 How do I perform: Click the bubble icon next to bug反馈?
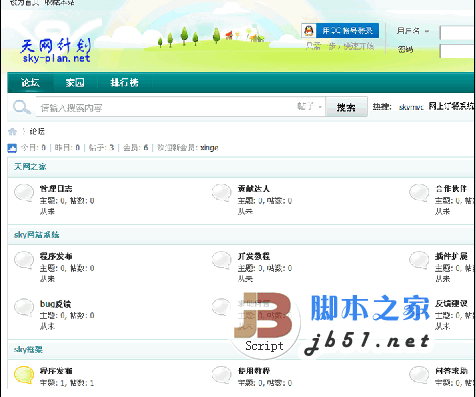click(x=24, y=307)
